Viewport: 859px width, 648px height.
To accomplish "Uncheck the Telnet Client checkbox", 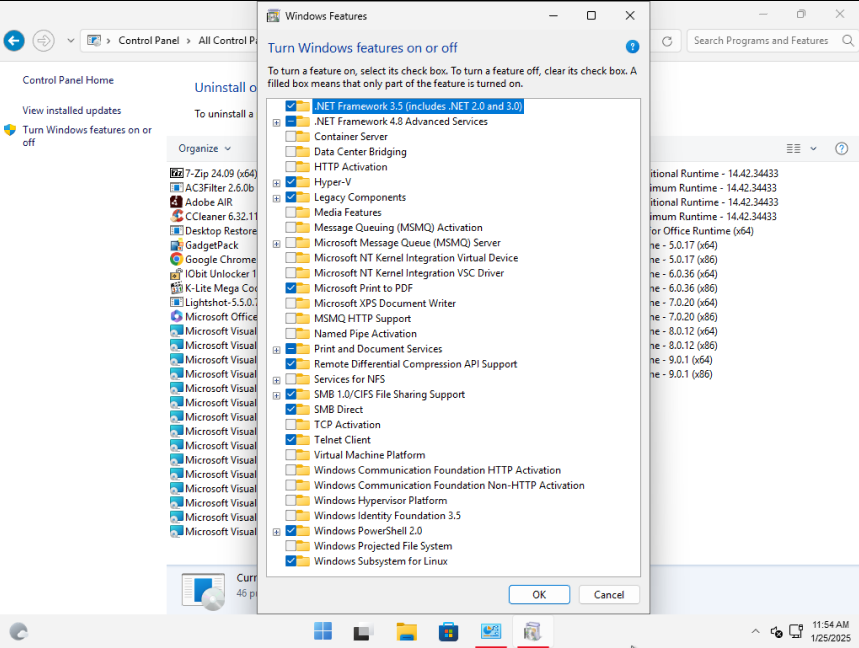I will tap(291, 440).
